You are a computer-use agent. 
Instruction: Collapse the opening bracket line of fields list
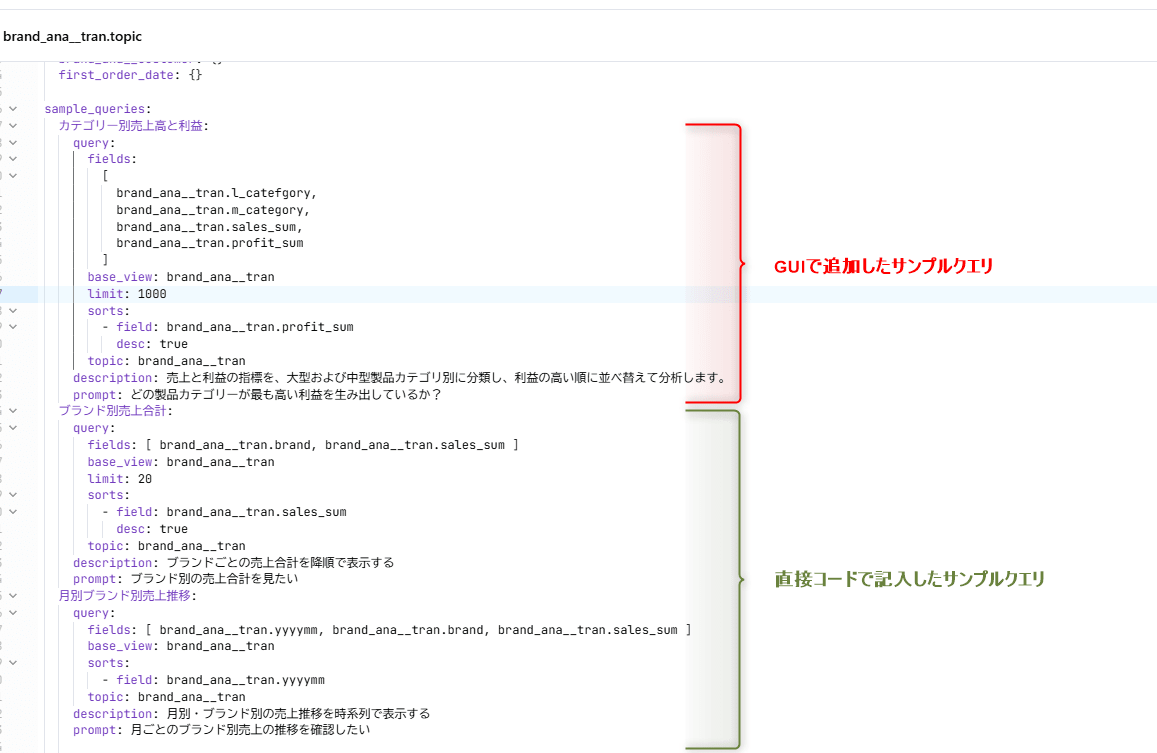tap(13, 176)
